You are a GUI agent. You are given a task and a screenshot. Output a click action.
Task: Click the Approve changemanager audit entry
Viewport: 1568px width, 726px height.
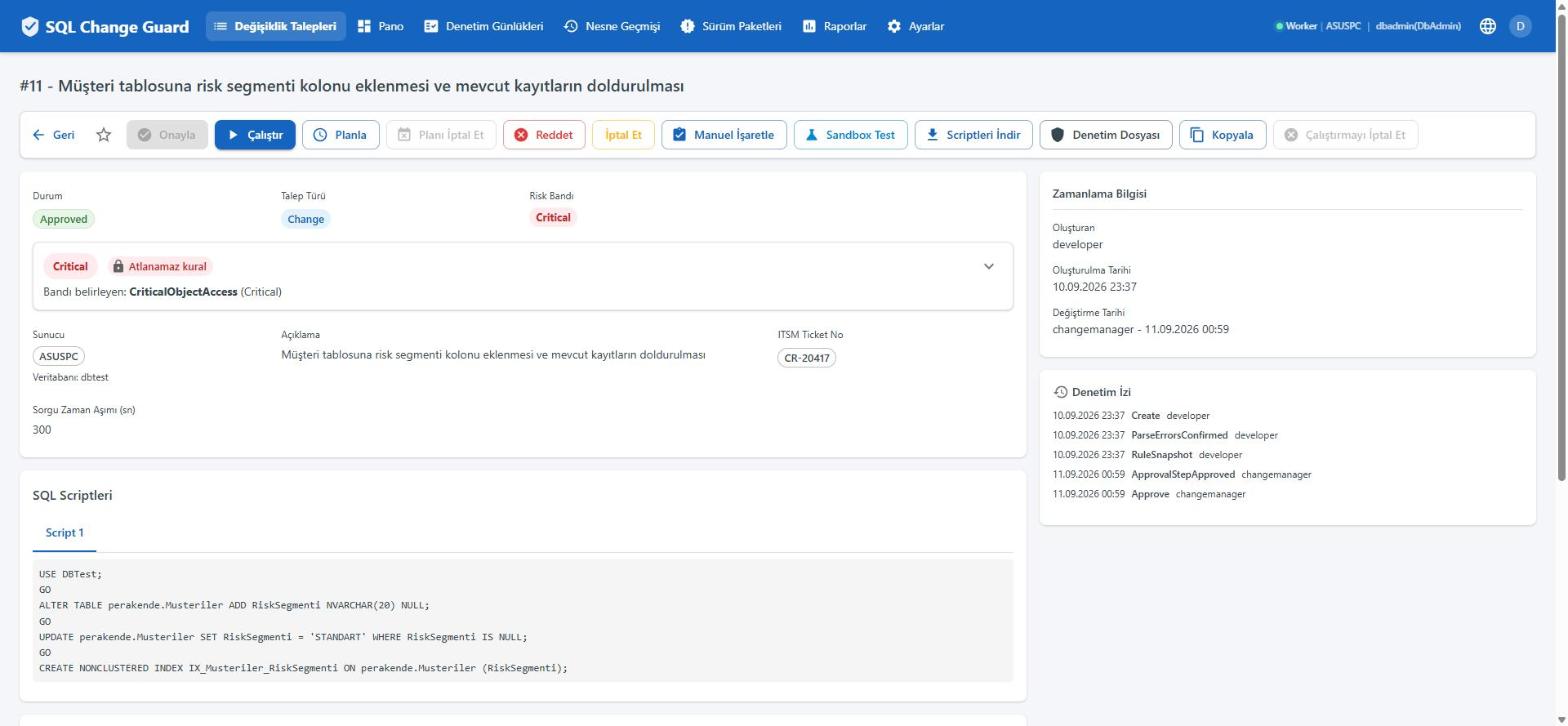[1149, 494]
